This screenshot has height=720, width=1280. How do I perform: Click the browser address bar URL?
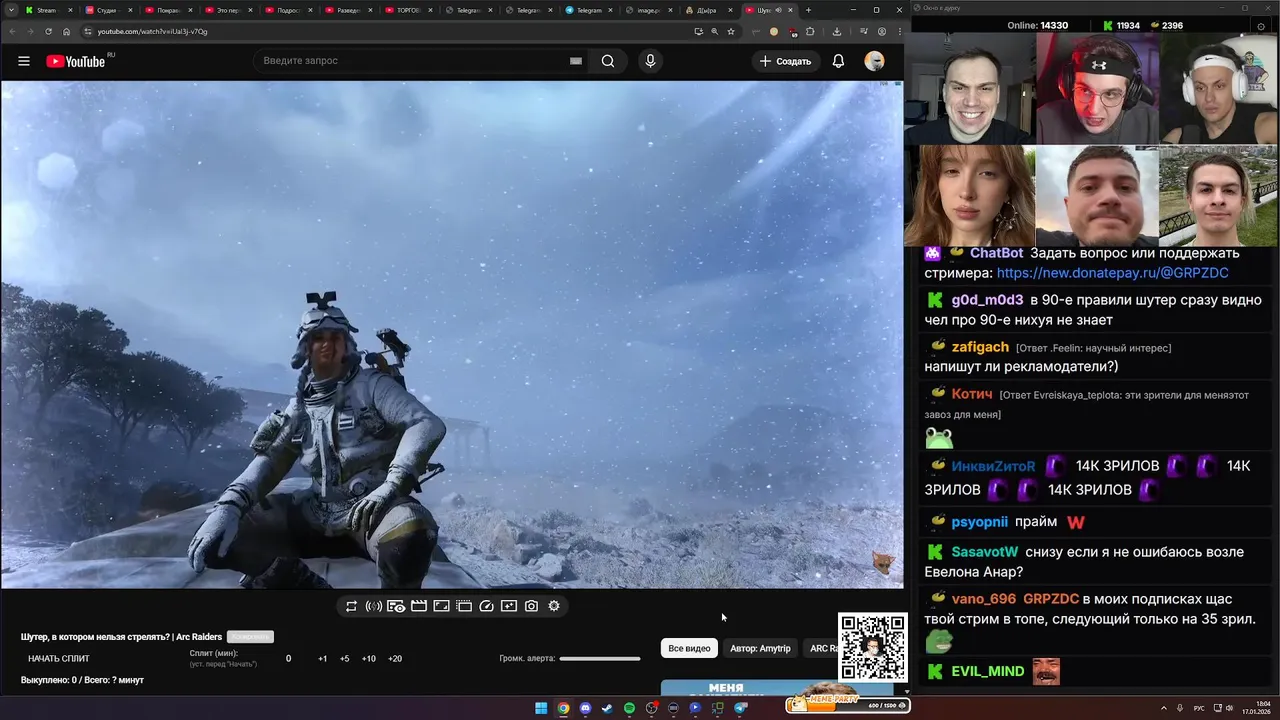click(x=152, y=31)
